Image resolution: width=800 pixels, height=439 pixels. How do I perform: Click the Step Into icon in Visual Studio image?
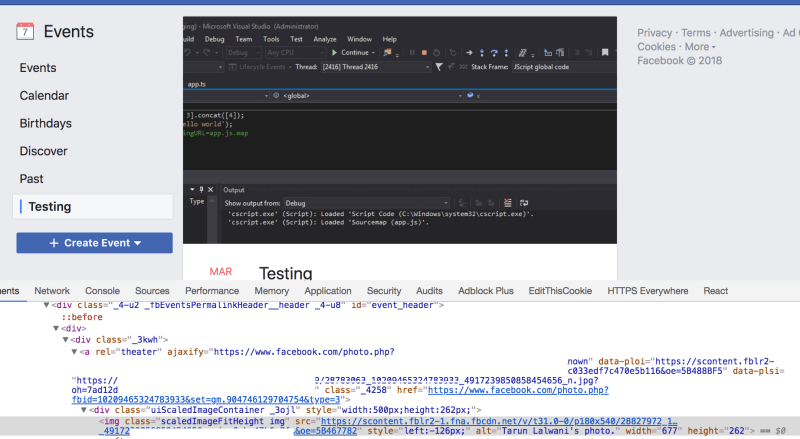tap(482, 53)
